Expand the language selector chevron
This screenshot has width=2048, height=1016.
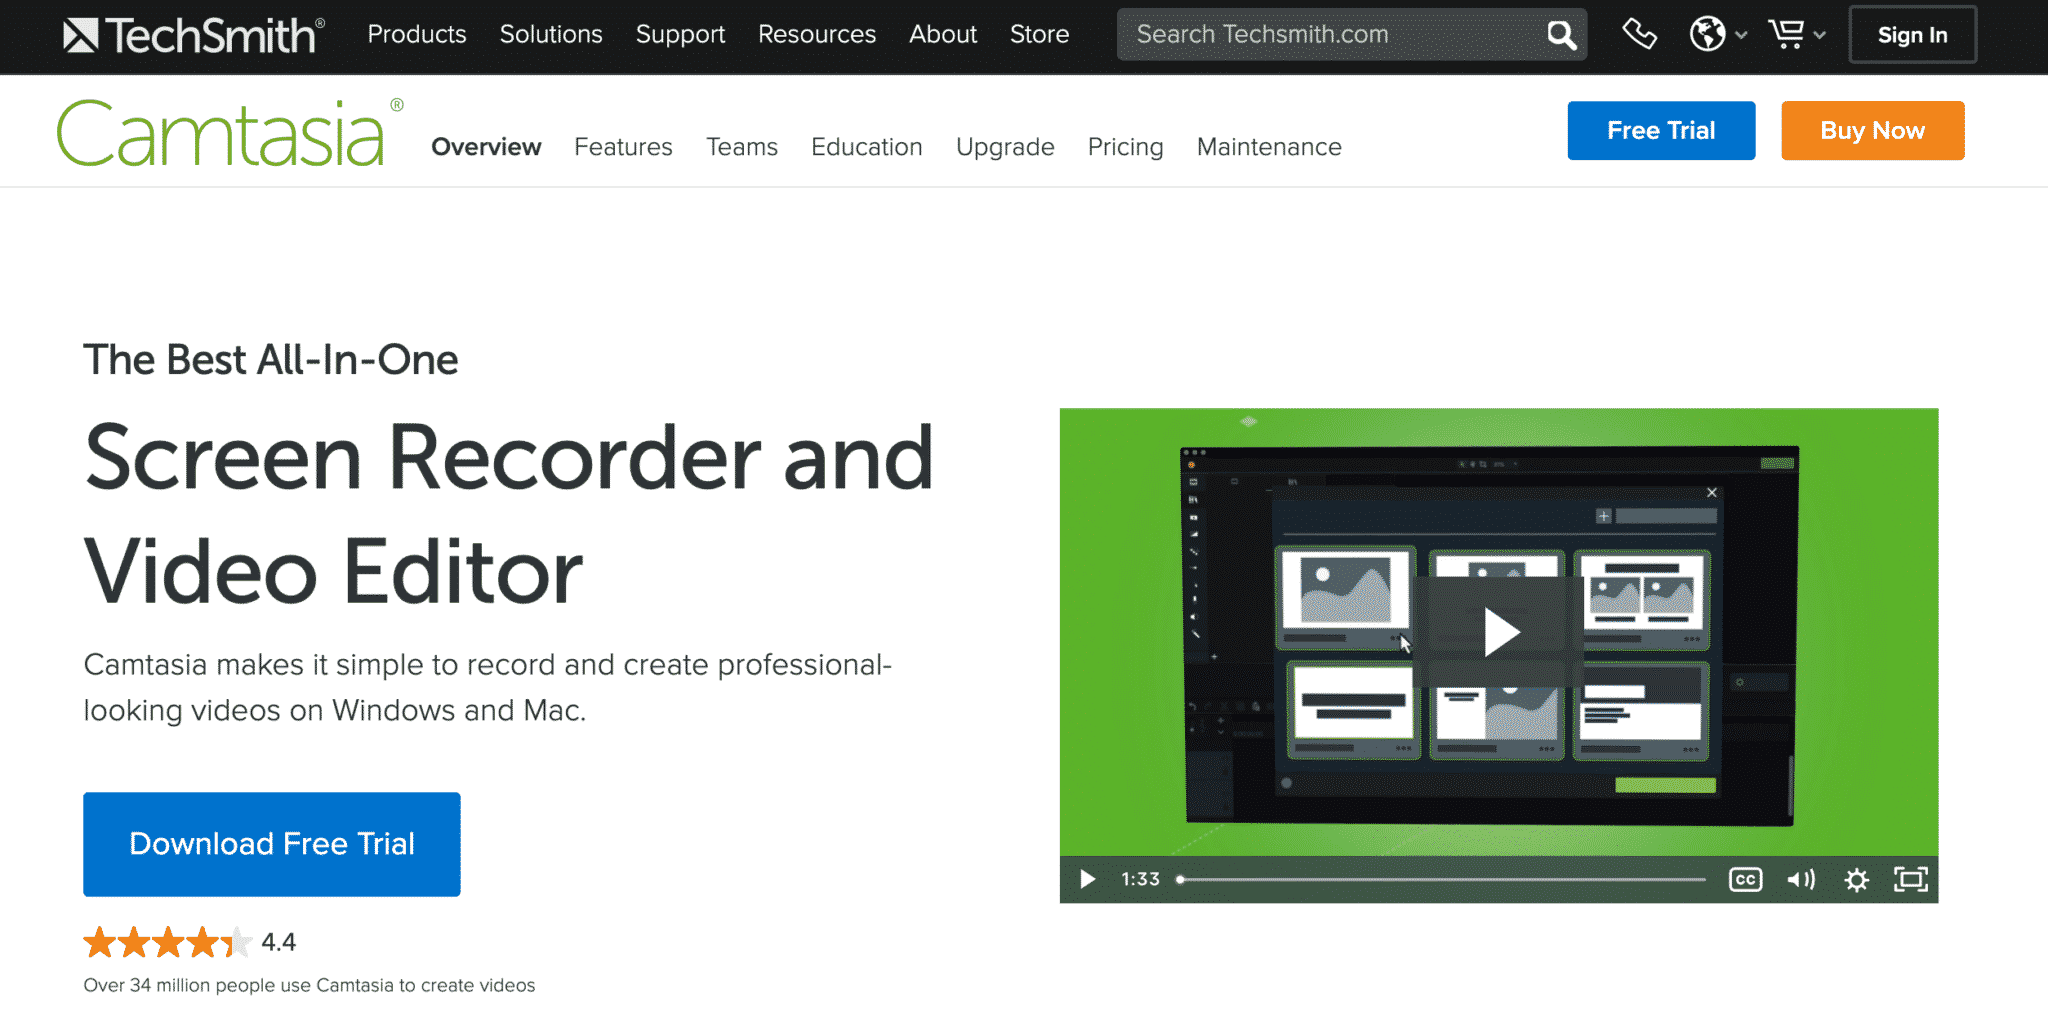(x=1742, y=35)
